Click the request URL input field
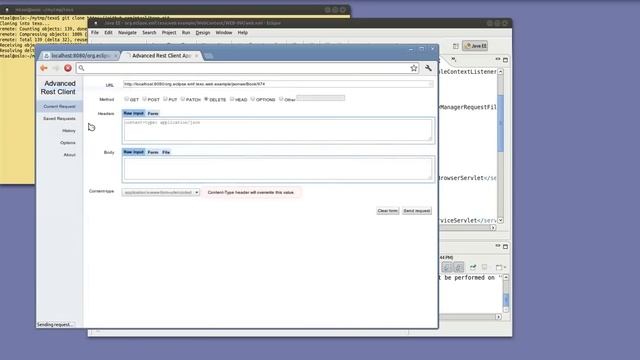640x360 pixels. (x=278, y=84)
